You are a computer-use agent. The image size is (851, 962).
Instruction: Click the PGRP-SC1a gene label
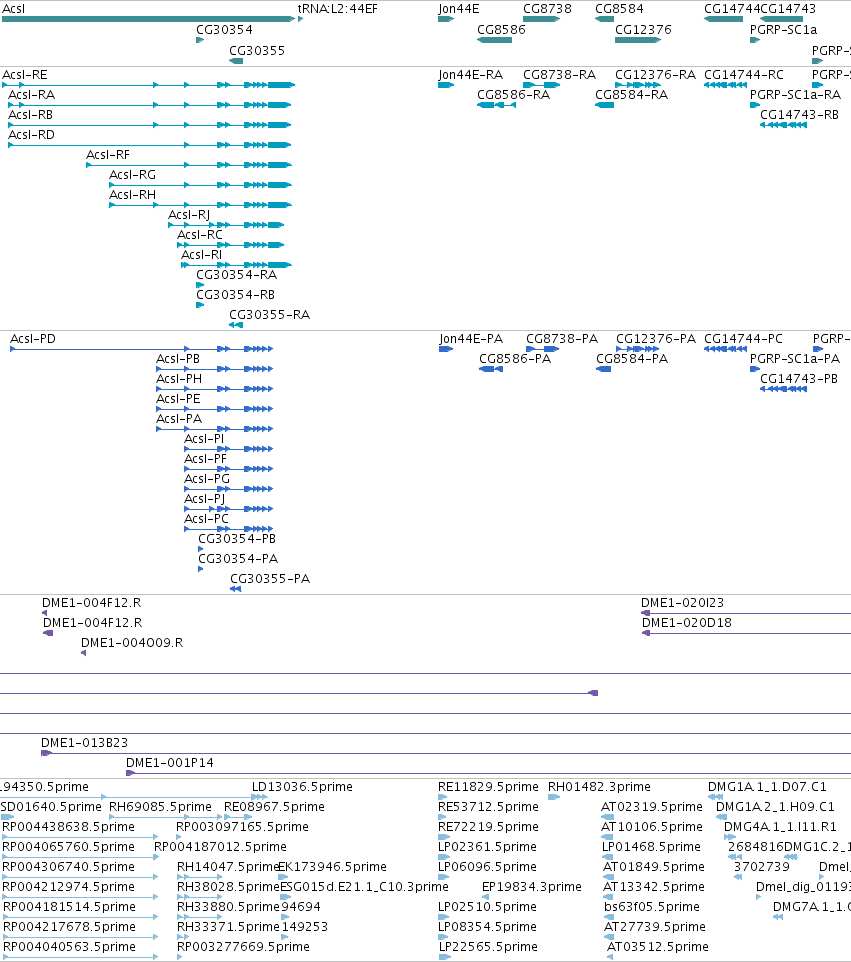click(x=784, y=30)
